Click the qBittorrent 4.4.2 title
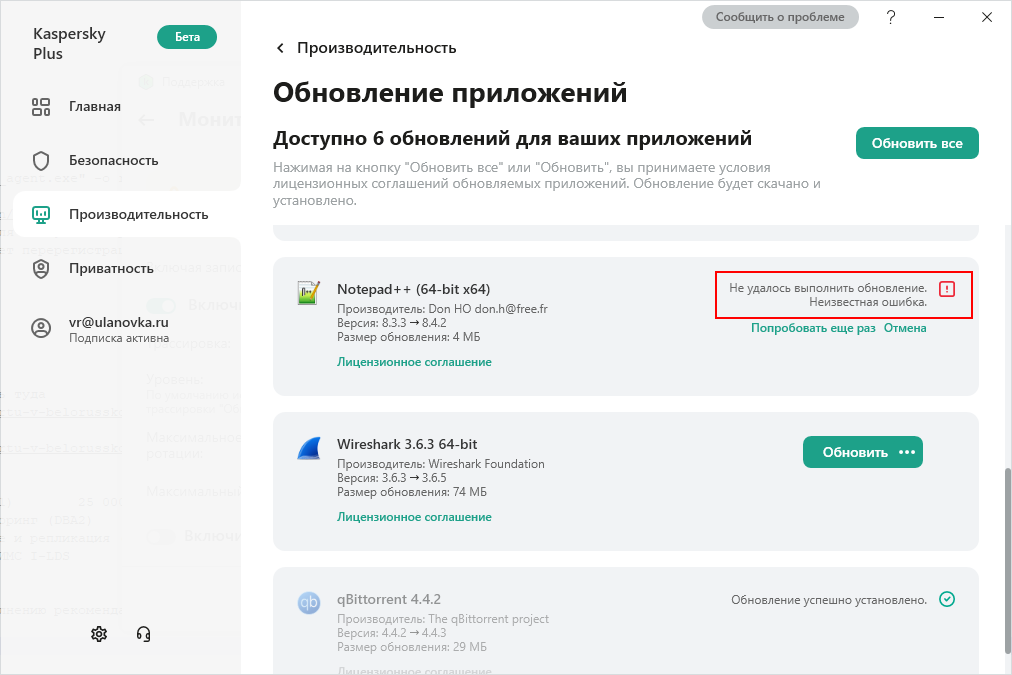Image resolution: width=1012 pixels, height=675 pixels. click(x=389, y=599)
